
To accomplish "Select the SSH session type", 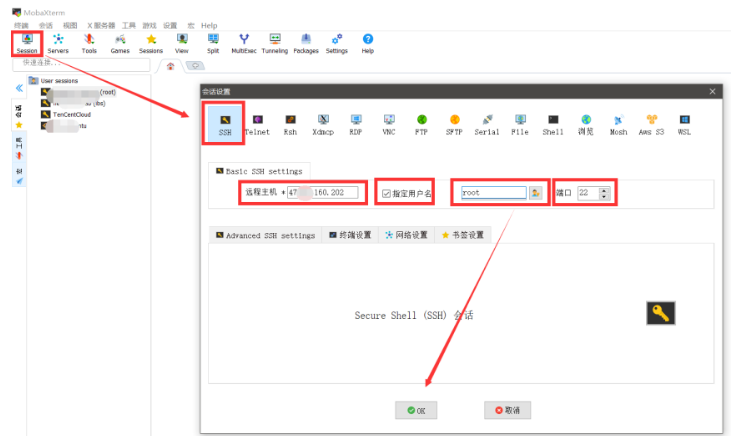I will coord(225,124).
